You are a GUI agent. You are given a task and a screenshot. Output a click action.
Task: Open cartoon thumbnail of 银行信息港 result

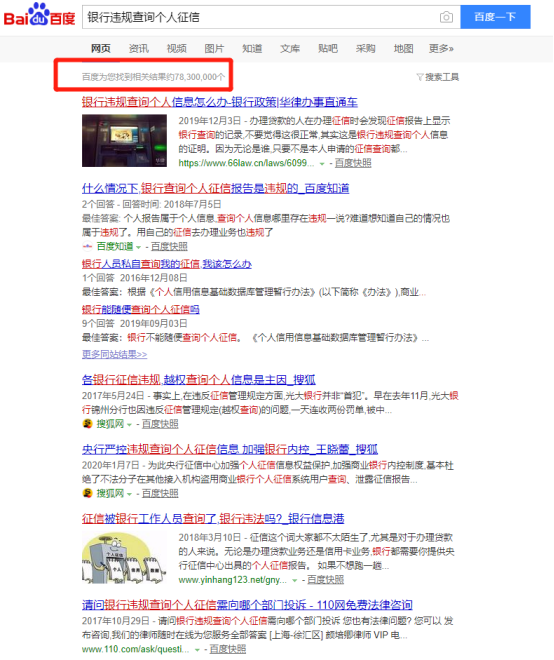[124, 558]
